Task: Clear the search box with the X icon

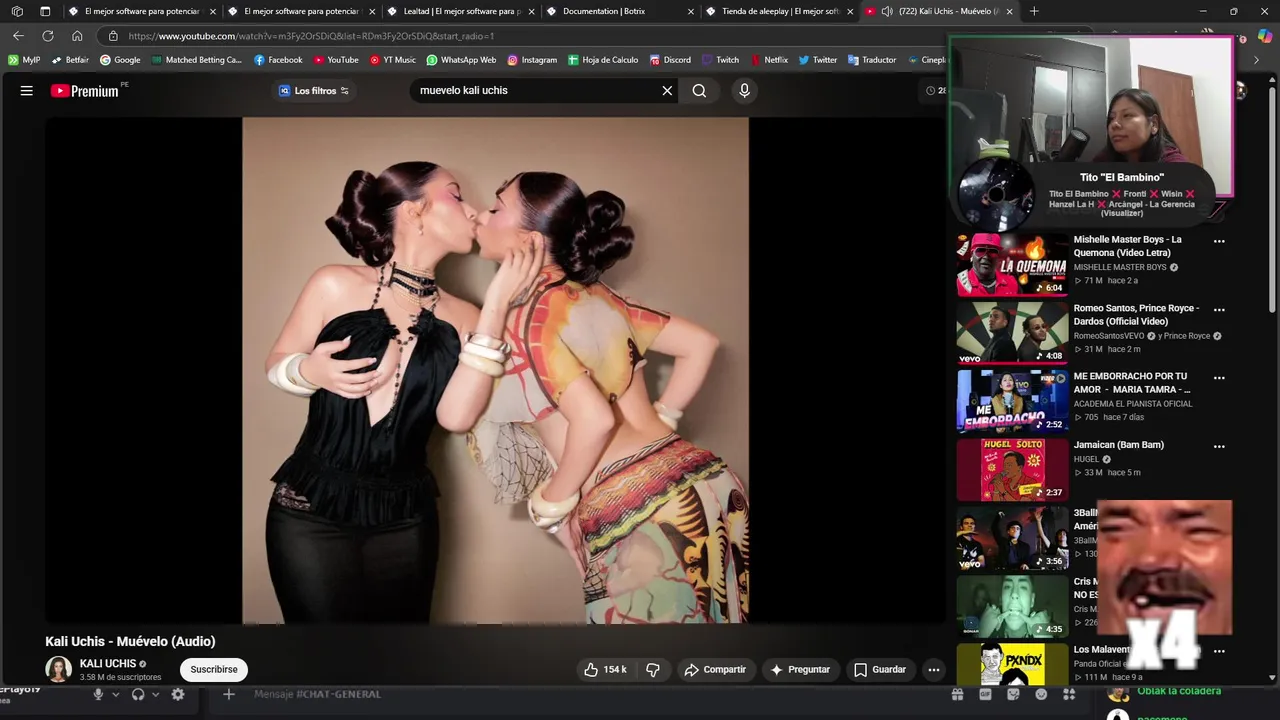Action: point(667,90)
